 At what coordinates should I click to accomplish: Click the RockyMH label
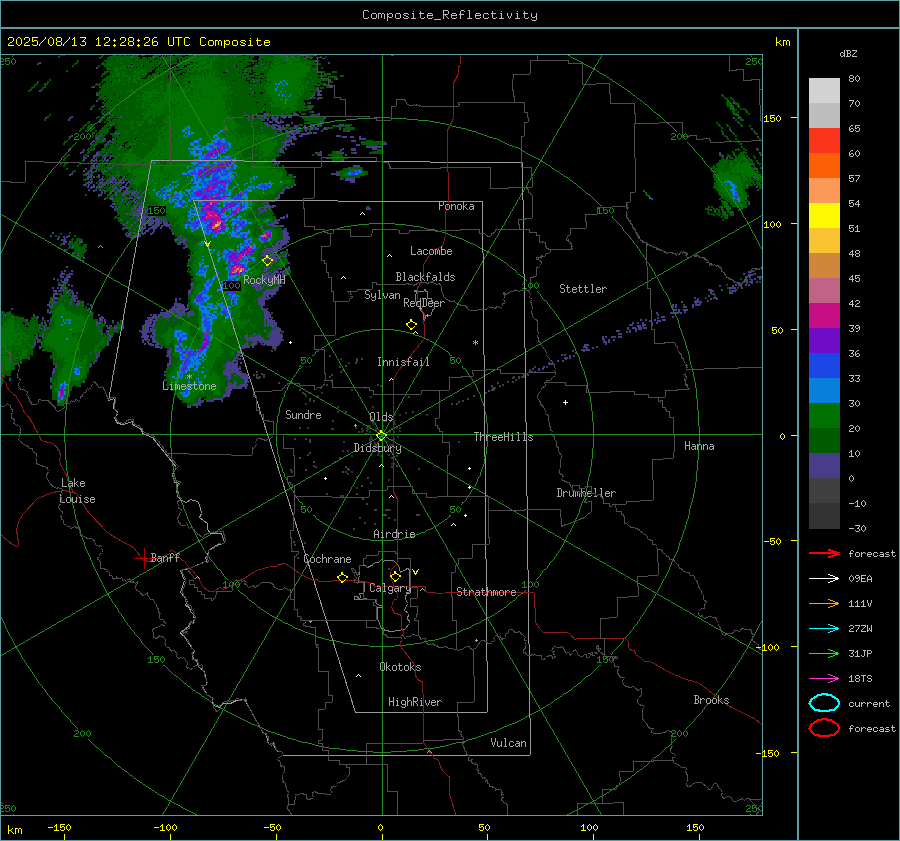coord(264,280)
